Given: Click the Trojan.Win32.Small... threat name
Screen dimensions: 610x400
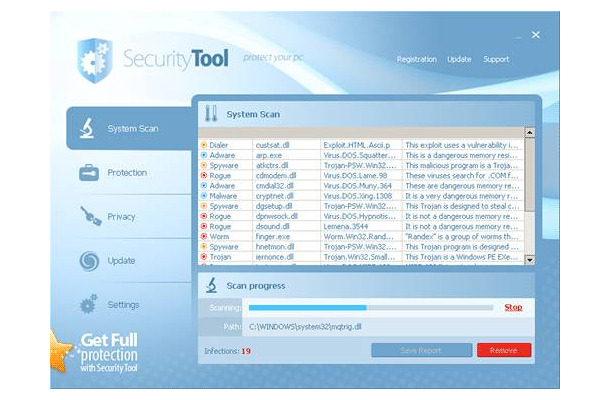Looking at the screenshot, I should (359, 257).
